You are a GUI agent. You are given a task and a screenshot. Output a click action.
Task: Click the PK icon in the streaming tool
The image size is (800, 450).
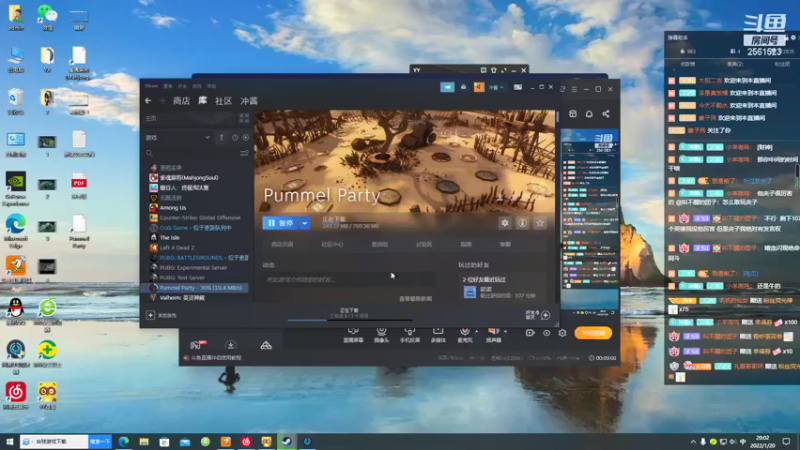[x=197, y=345]
